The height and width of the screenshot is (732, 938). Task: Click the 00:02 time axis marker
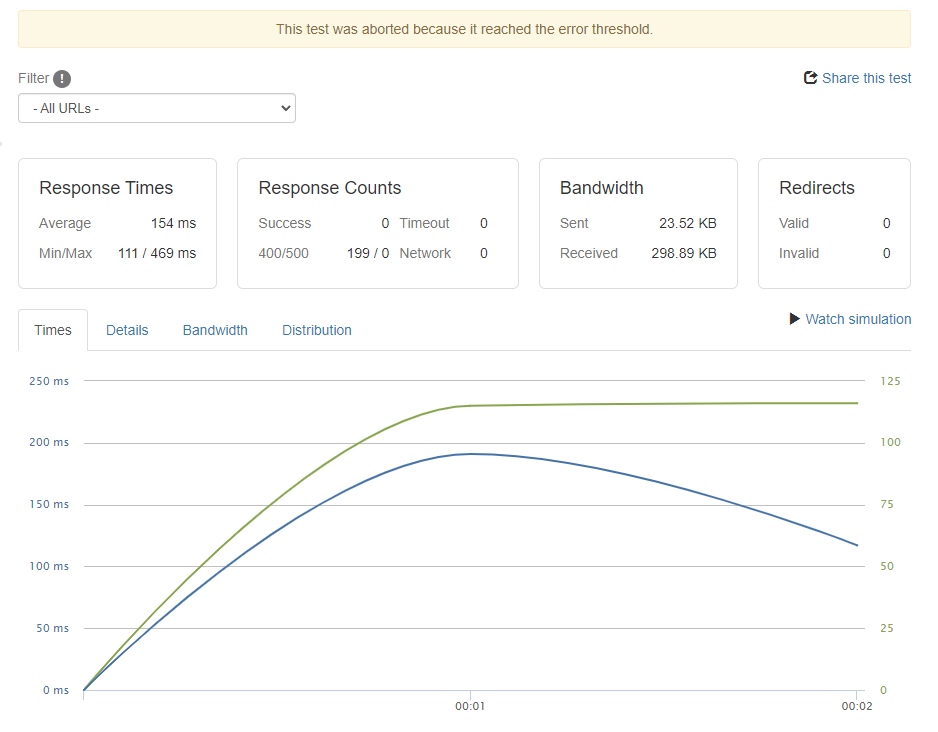click(856, 706)
